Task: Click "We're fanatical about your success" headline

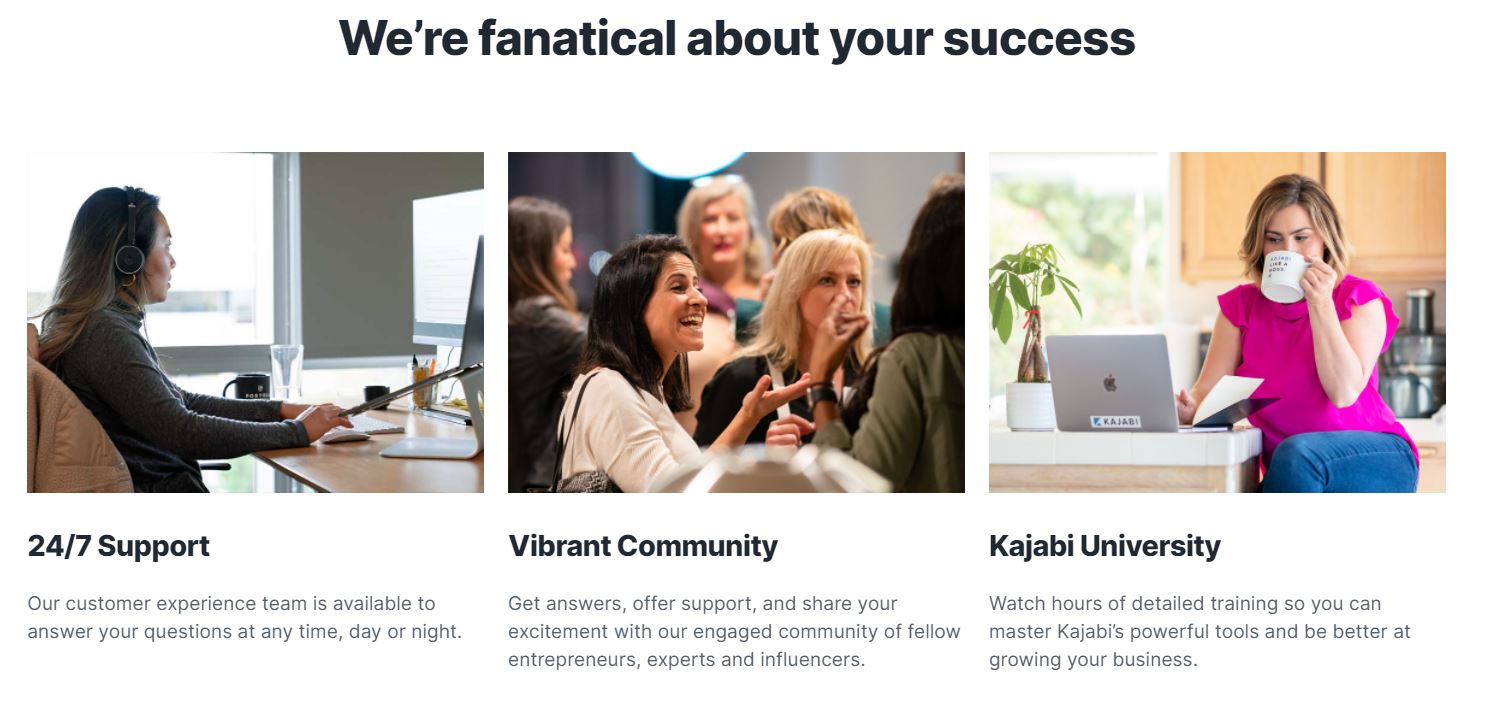Action: pyautogui.click(x=737, y=38)
